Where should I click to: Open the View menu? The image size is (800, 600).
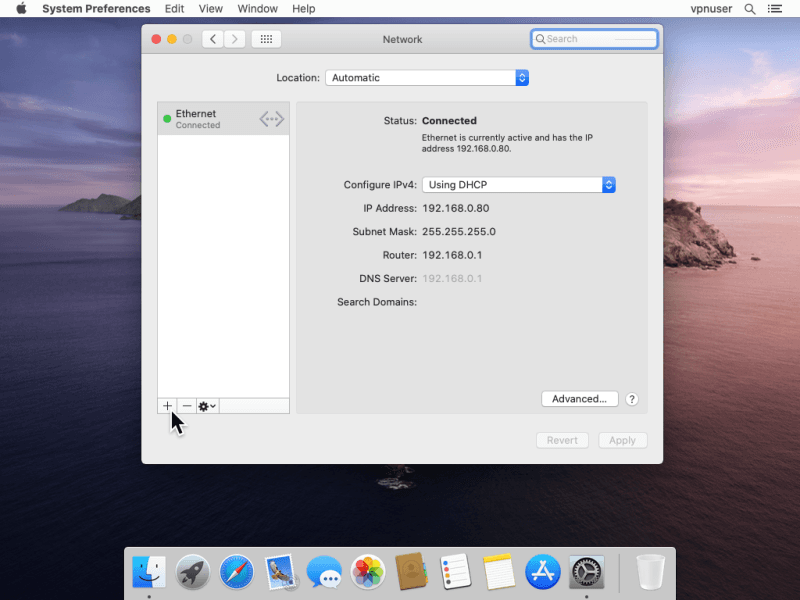211,9
